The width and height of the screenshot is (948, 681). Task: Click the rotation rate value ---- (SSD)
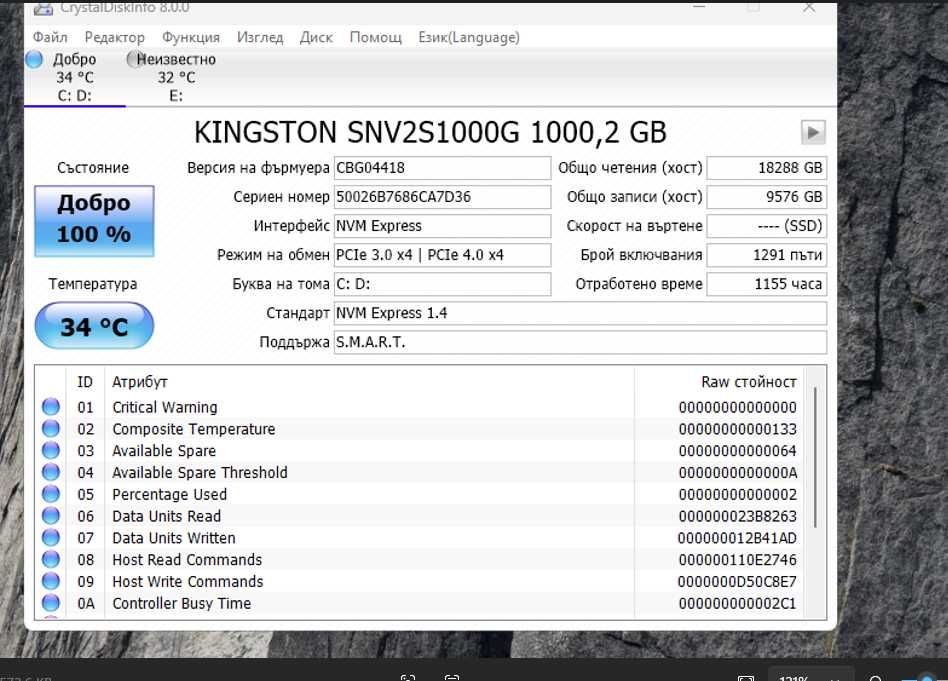[767, 226]
